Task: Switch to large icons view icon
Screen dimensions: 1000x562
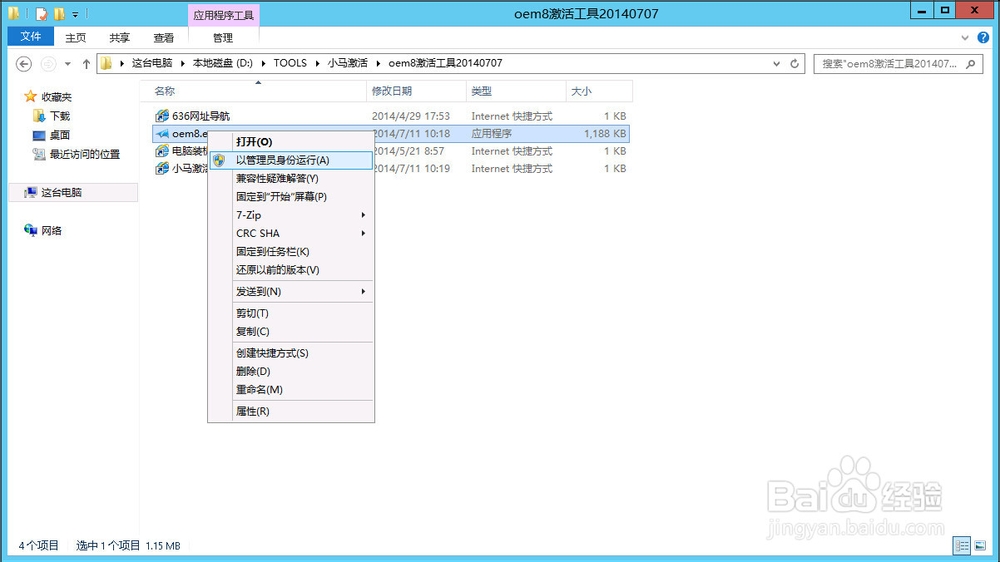Action: pos(980,546)
